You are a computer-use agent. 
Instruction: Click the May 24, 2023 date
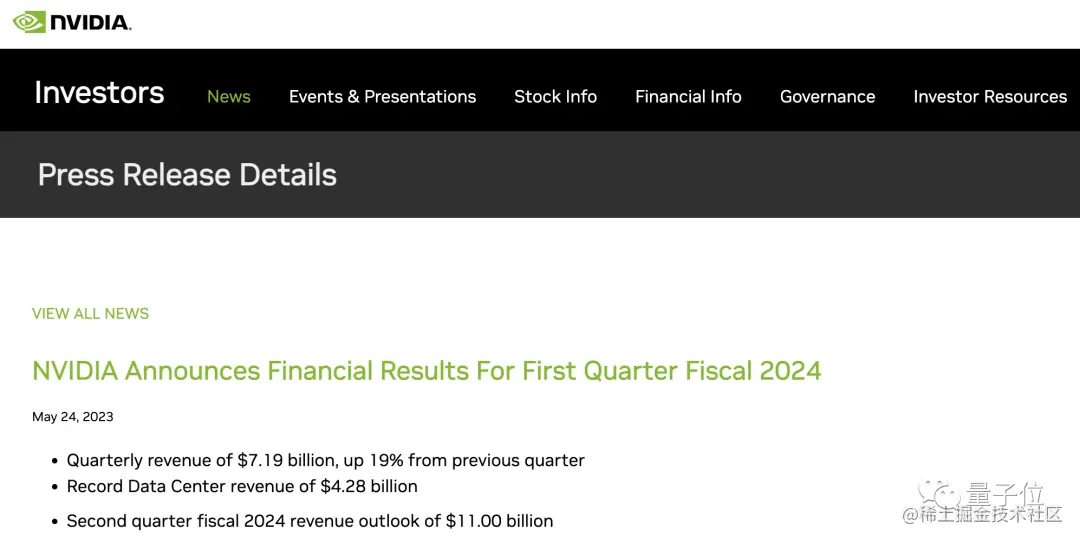pyautogui.click(x=73, y=417)
